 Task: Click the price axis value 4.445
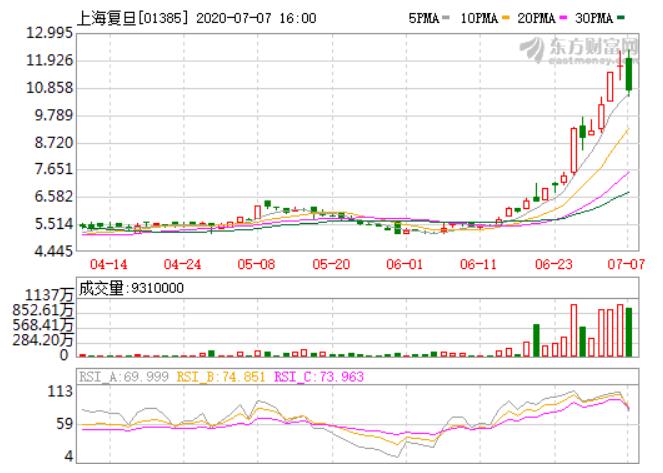pyautogui.click(x=54, y=252)
